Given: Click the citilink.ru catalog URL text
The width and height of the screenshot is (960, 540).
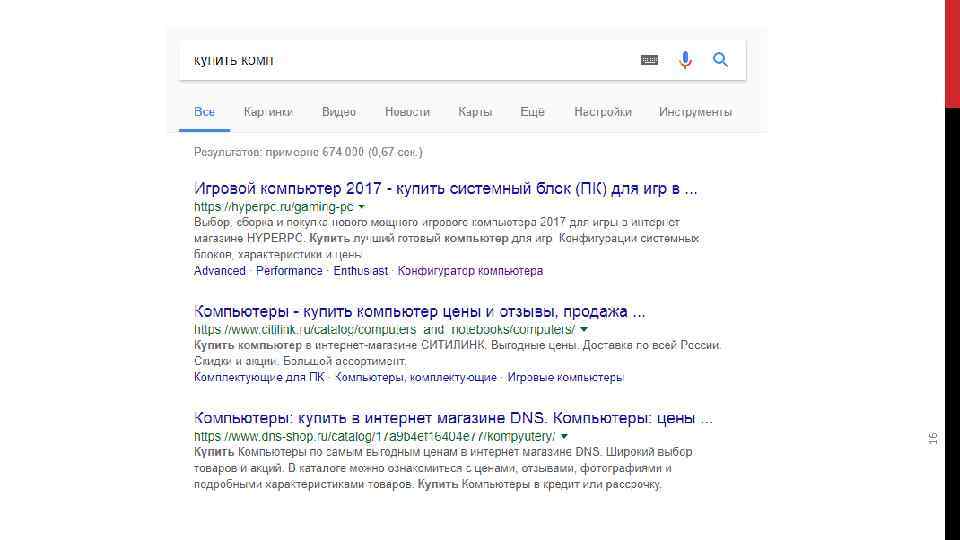Looking at the screenshot, I should click(384, 329).
